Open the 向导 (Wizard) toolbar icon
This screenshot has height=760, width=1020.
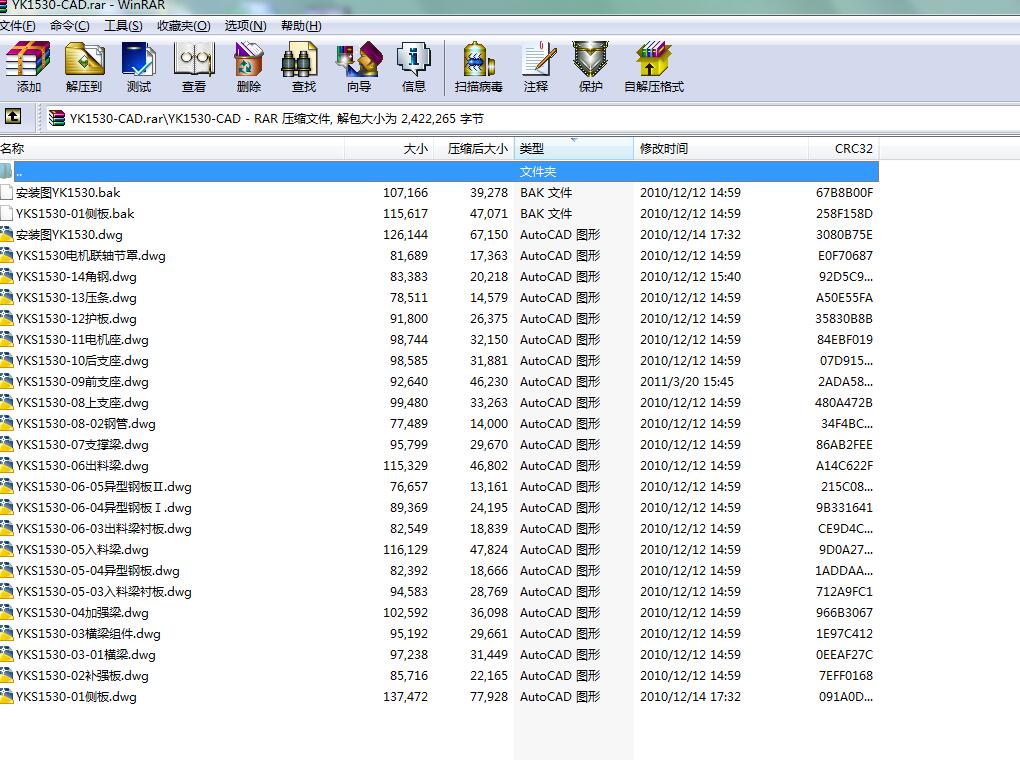pyautogui.click(x=358, y=67)
